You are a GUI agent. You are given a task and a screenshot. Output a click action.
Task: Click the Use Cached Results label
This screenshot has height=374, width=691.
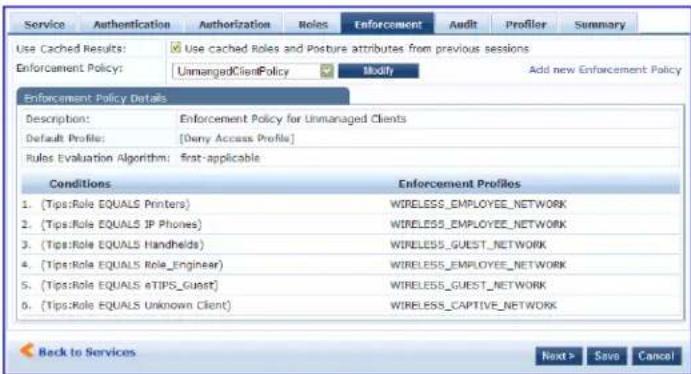[x=71, y=48]
